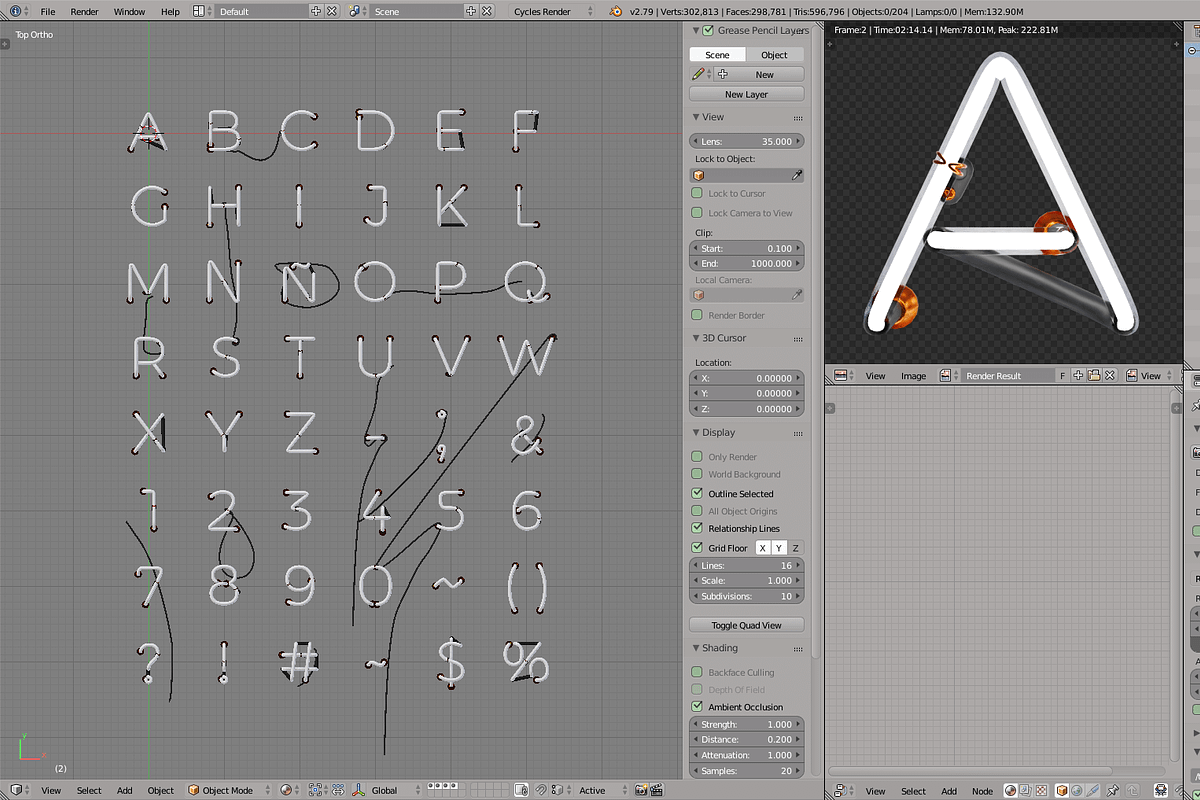Open the Cycles Render engine dropdown
The image size is (1200, 800).
pyautogui.click(x=553, y=11)
